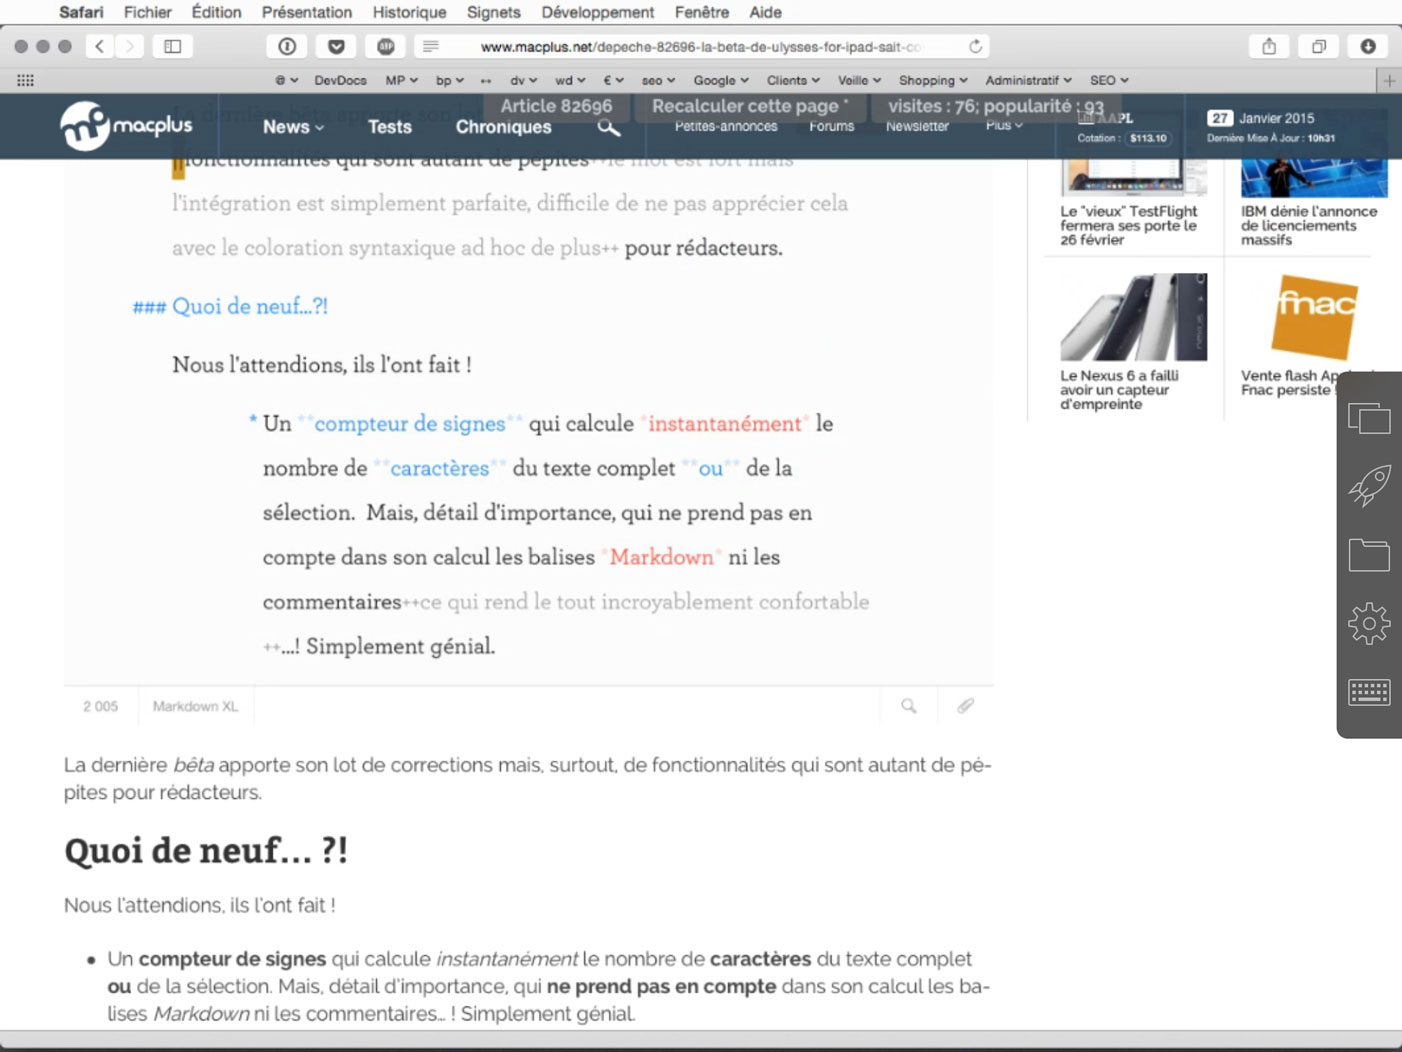Image resolution: width=1402 pixels, height=1052 pixels.
Task: Expand the MP bookmarks folder
Action: point(401,80)
